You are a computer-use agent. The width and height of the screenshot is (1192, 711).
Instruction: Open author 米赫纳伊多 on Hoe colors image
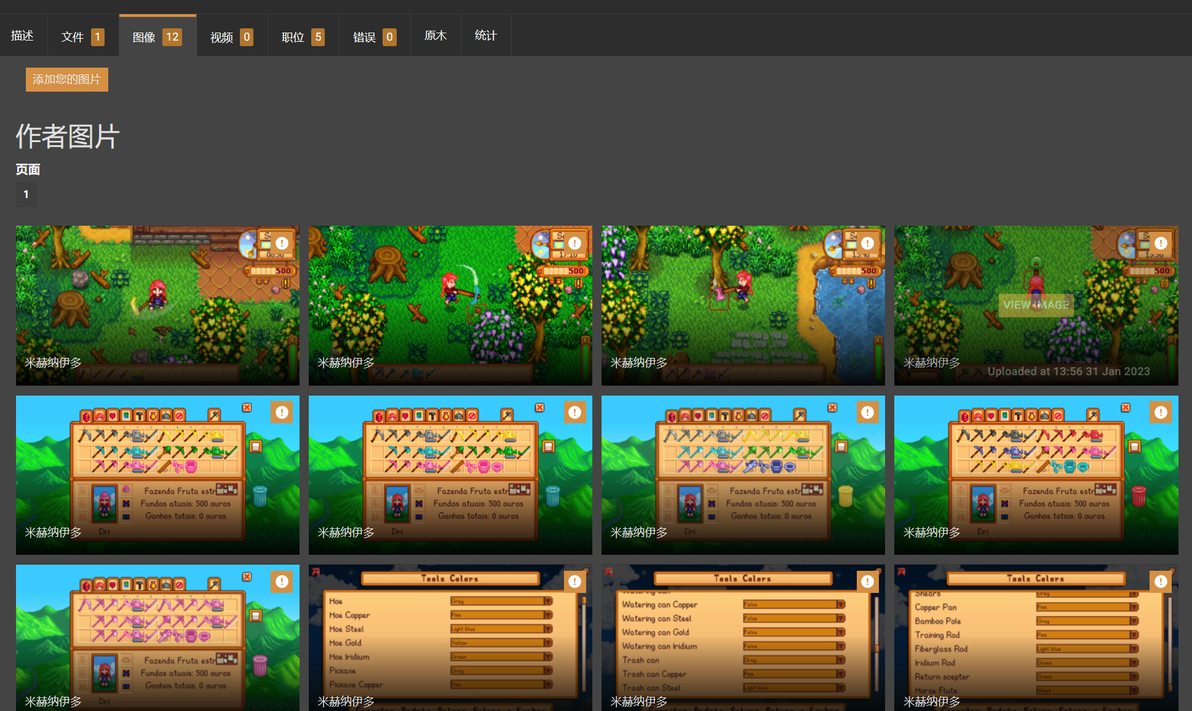pos(346,701)
